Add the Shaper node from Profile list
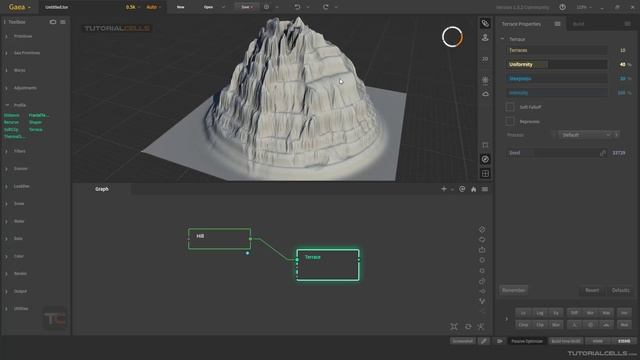 click(x=35, y=122)
